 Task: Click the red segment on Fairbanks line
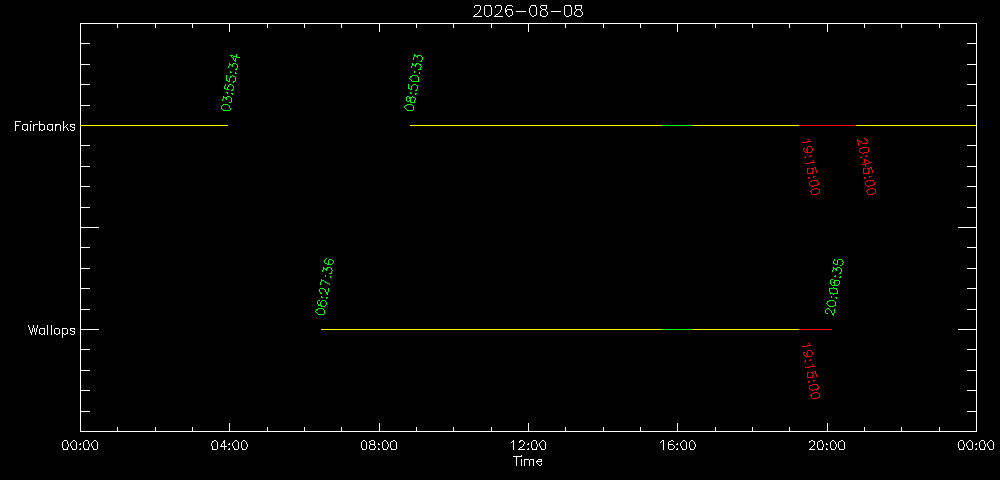[827, 126]
